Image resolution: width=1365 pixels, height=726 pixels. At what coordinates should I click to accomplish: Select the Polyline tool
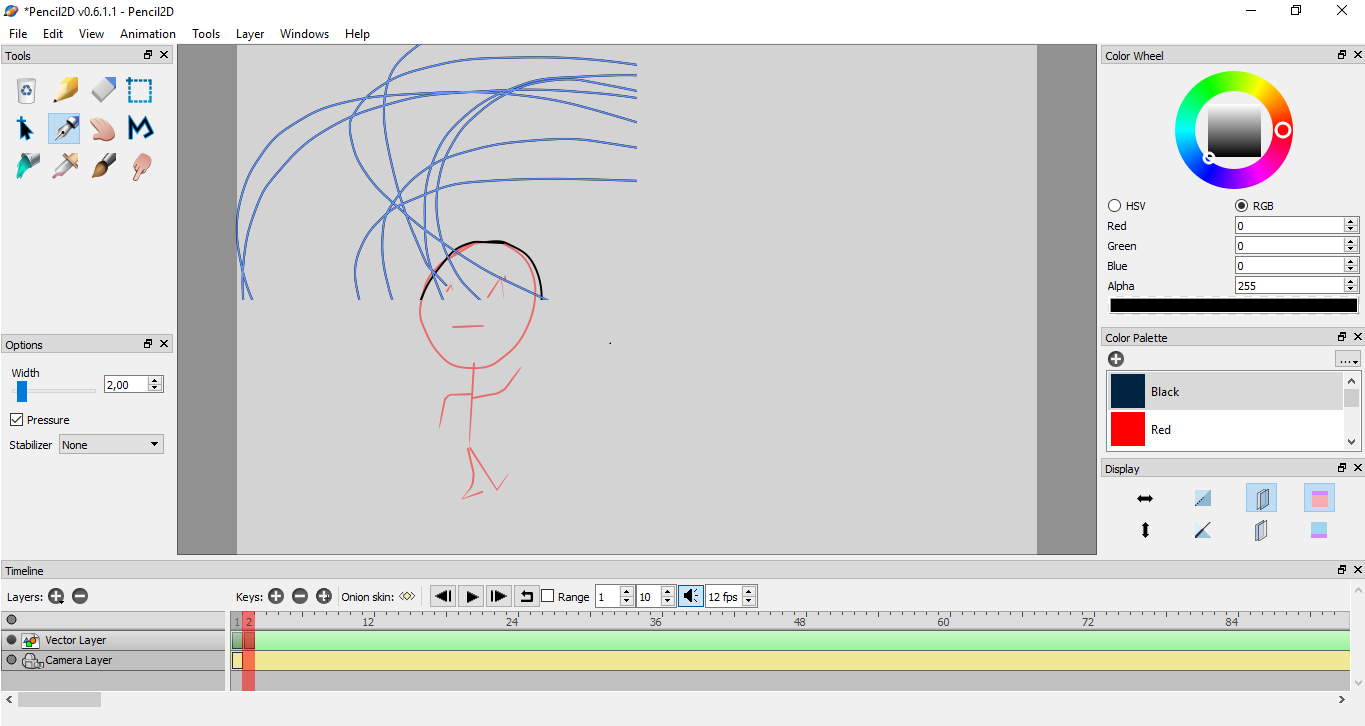click(x=140, y=129)
